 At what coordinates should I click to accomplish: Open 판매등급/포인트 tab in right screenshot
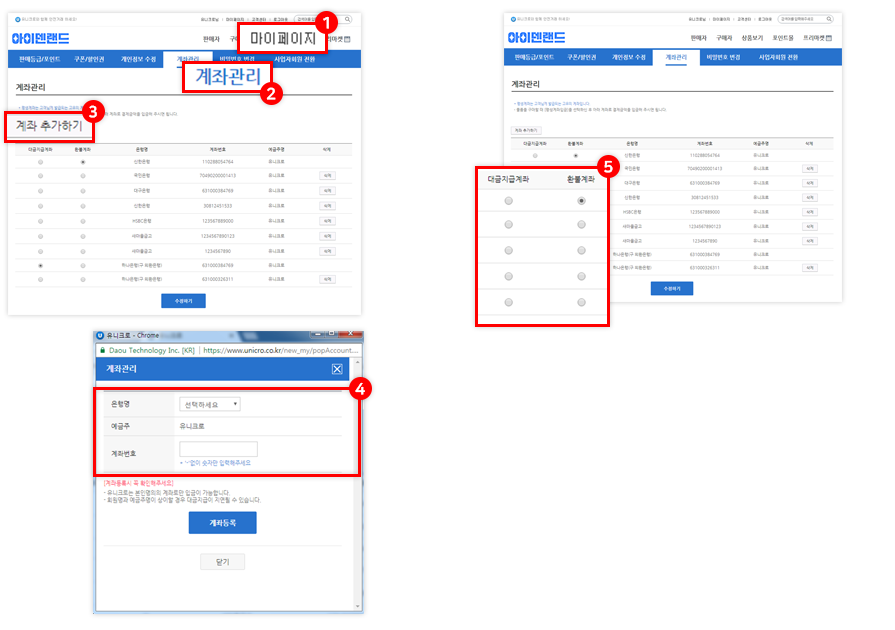click(534, 58)
